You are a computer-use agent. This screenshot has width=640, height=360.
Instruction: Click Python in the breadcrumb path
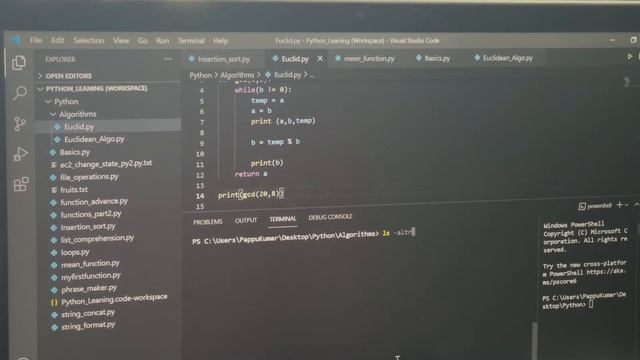[200, 75]
